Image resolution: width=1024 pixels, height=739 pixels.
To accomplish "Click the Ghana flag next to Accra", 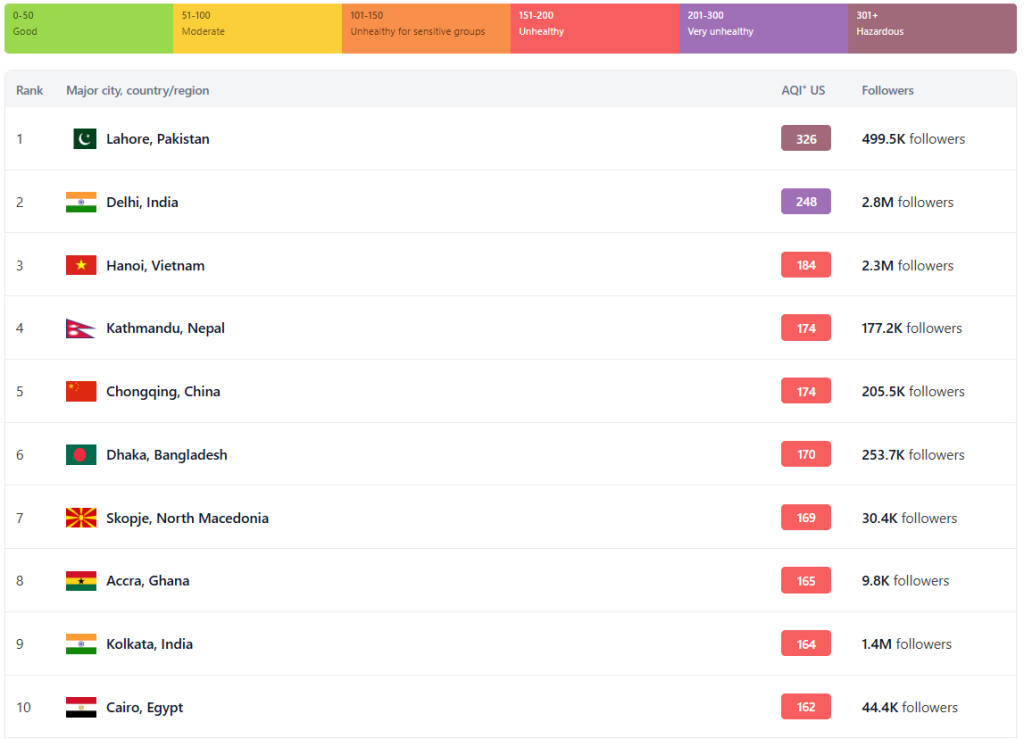I will click(81, 581).
